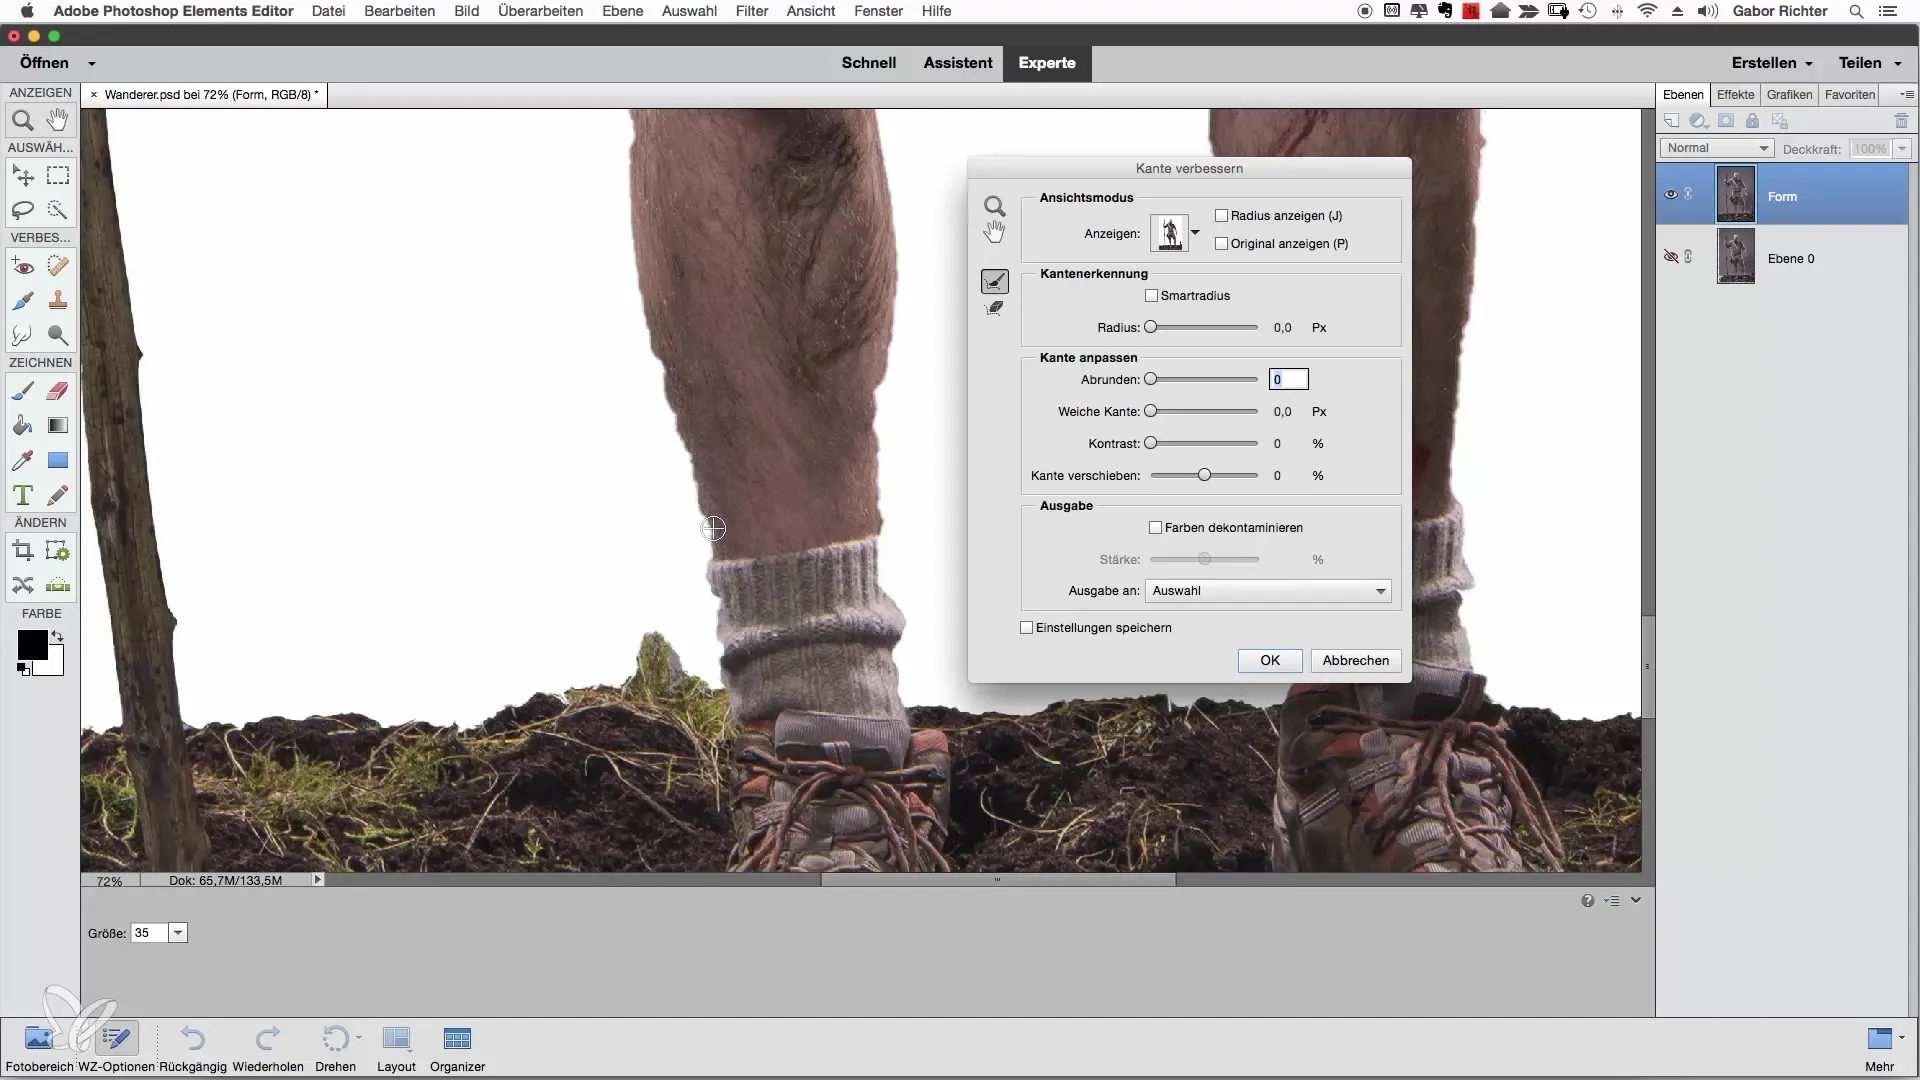Switch to the Effekte panel tab
The width and height of the screenshot is (1920, 1080).
(x=1735, y=95)
